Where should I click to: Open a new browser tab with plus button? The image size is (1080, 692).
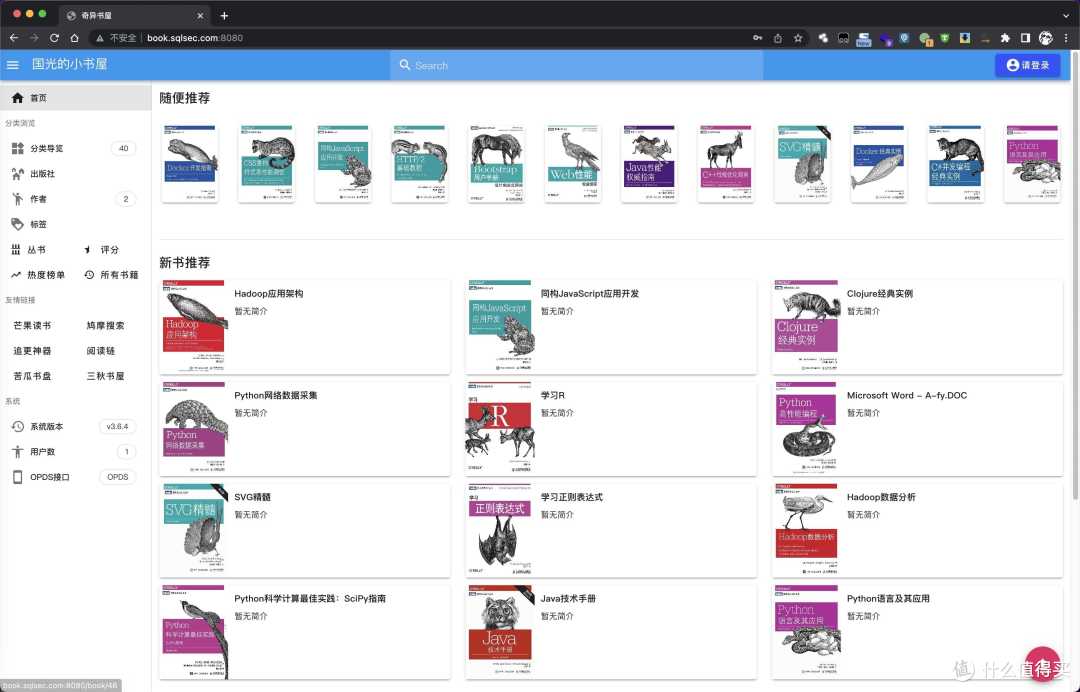(x=224, y=15)
